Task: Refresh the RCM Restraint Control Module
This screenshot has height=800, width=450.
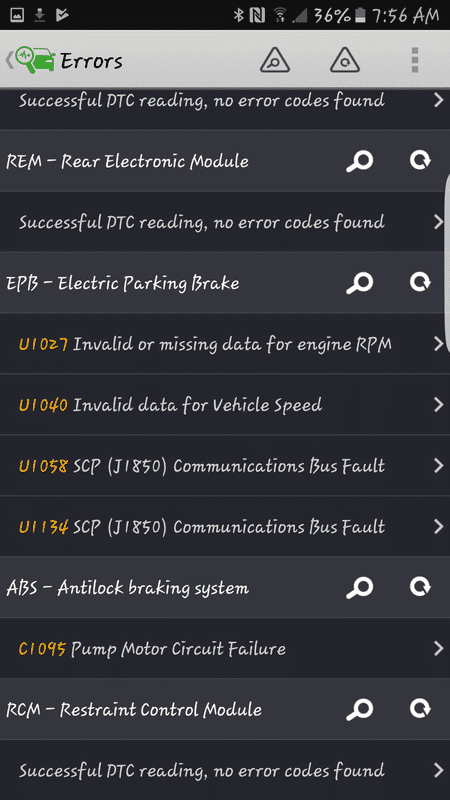Action: point(420,709)
